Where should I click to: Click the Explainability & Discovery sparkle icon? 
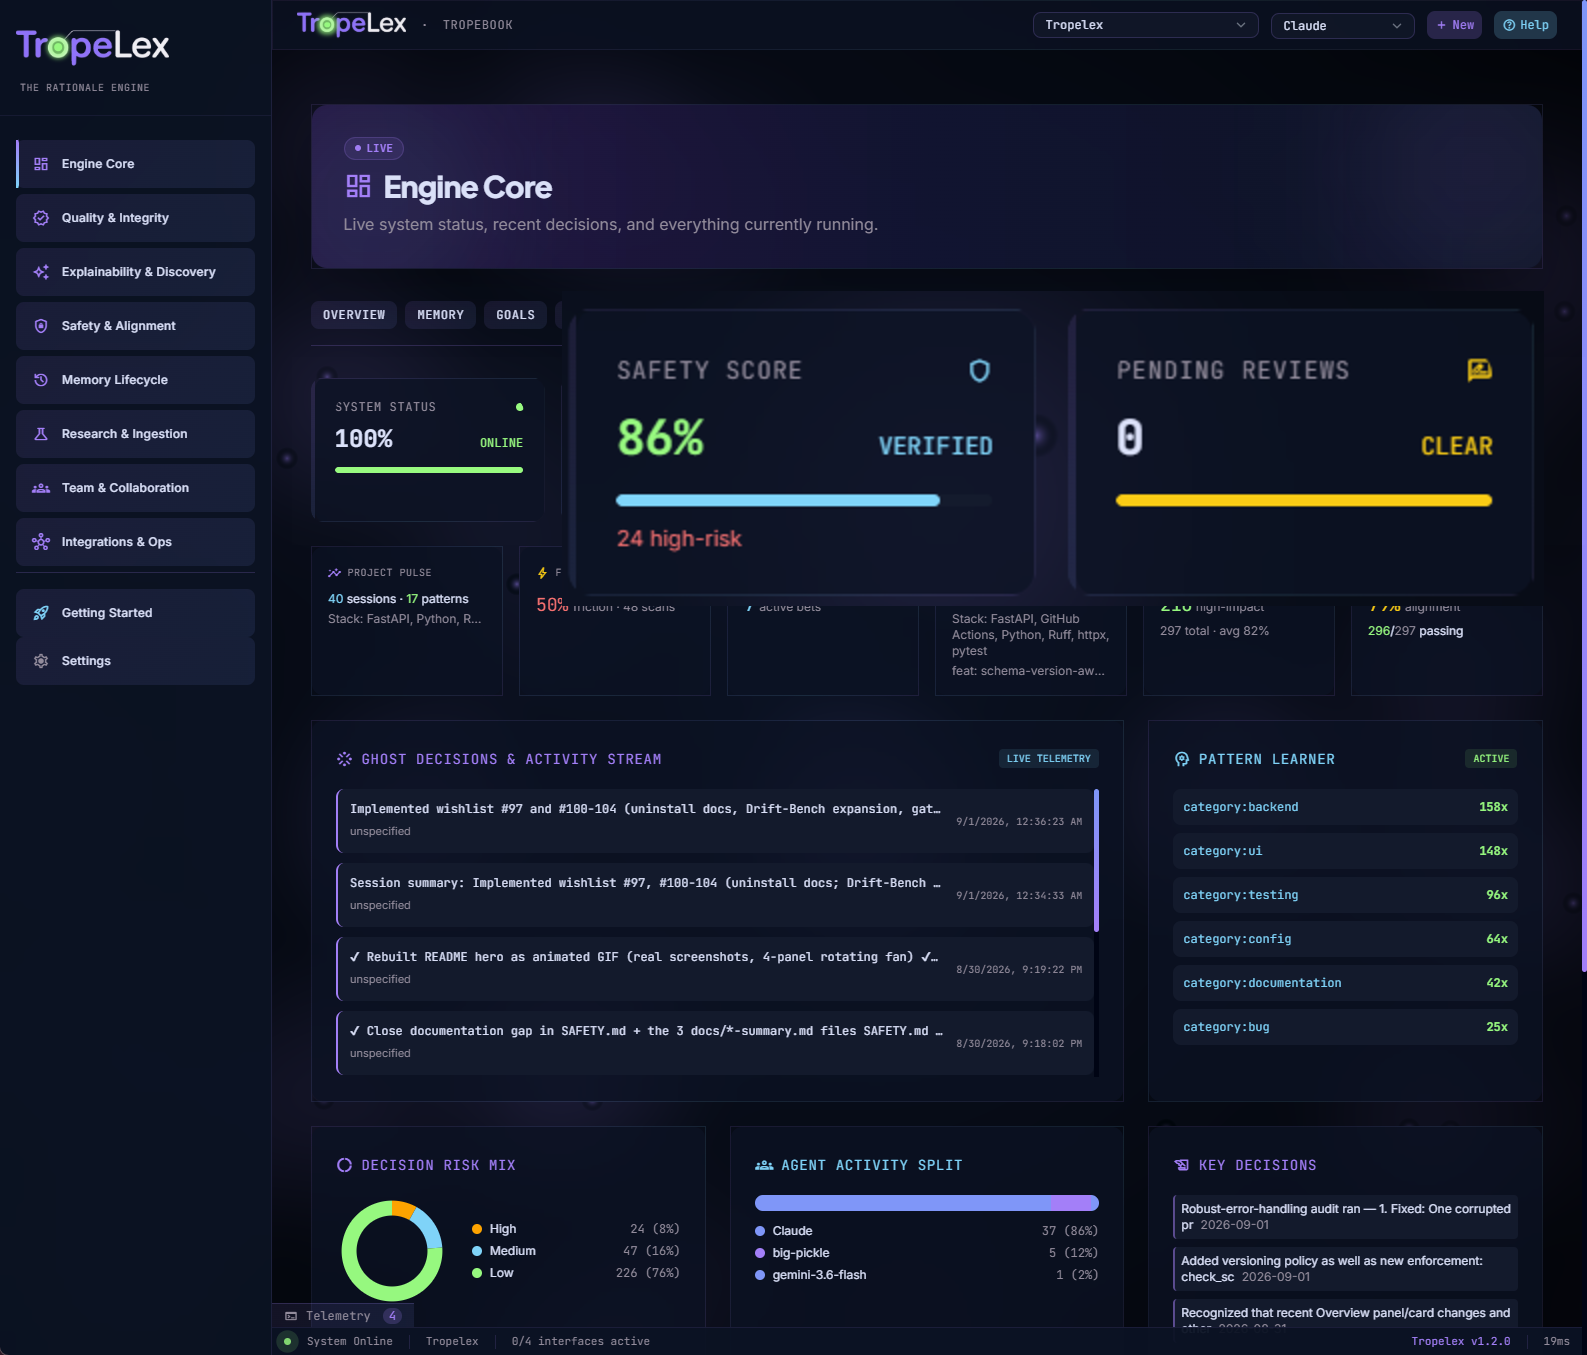pos(41,272)
